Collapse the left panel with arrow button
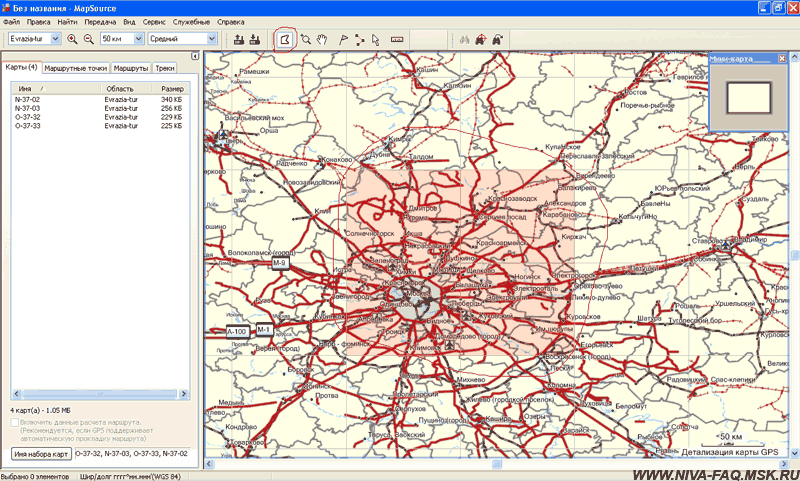The height and width of the screenshot is (481, 800). click(195, 56)
